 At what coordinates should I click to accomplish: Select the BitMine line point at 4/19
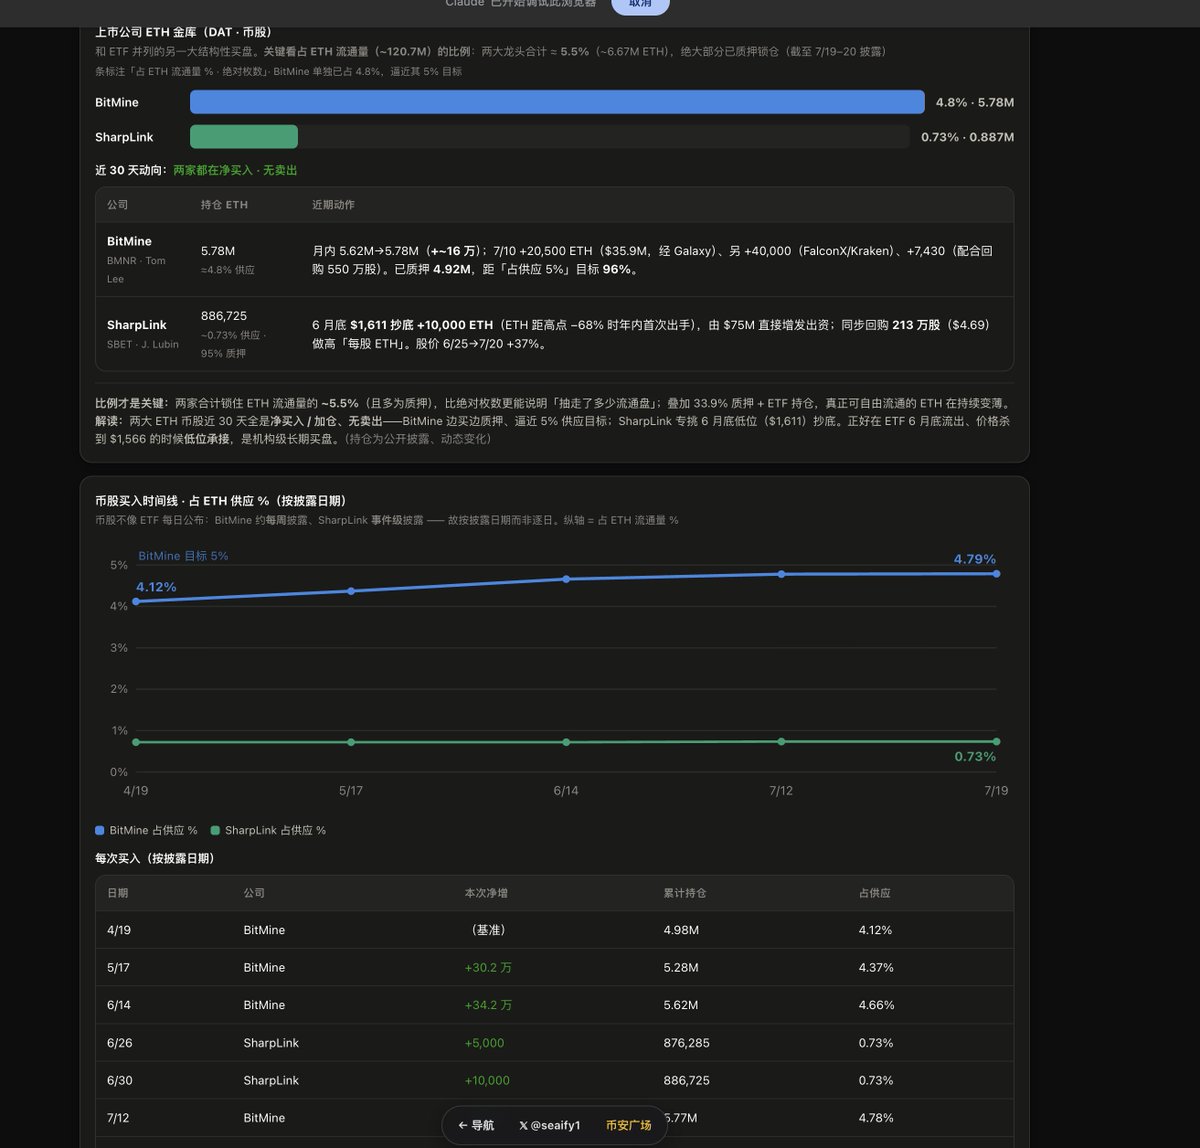coord(136,601)
